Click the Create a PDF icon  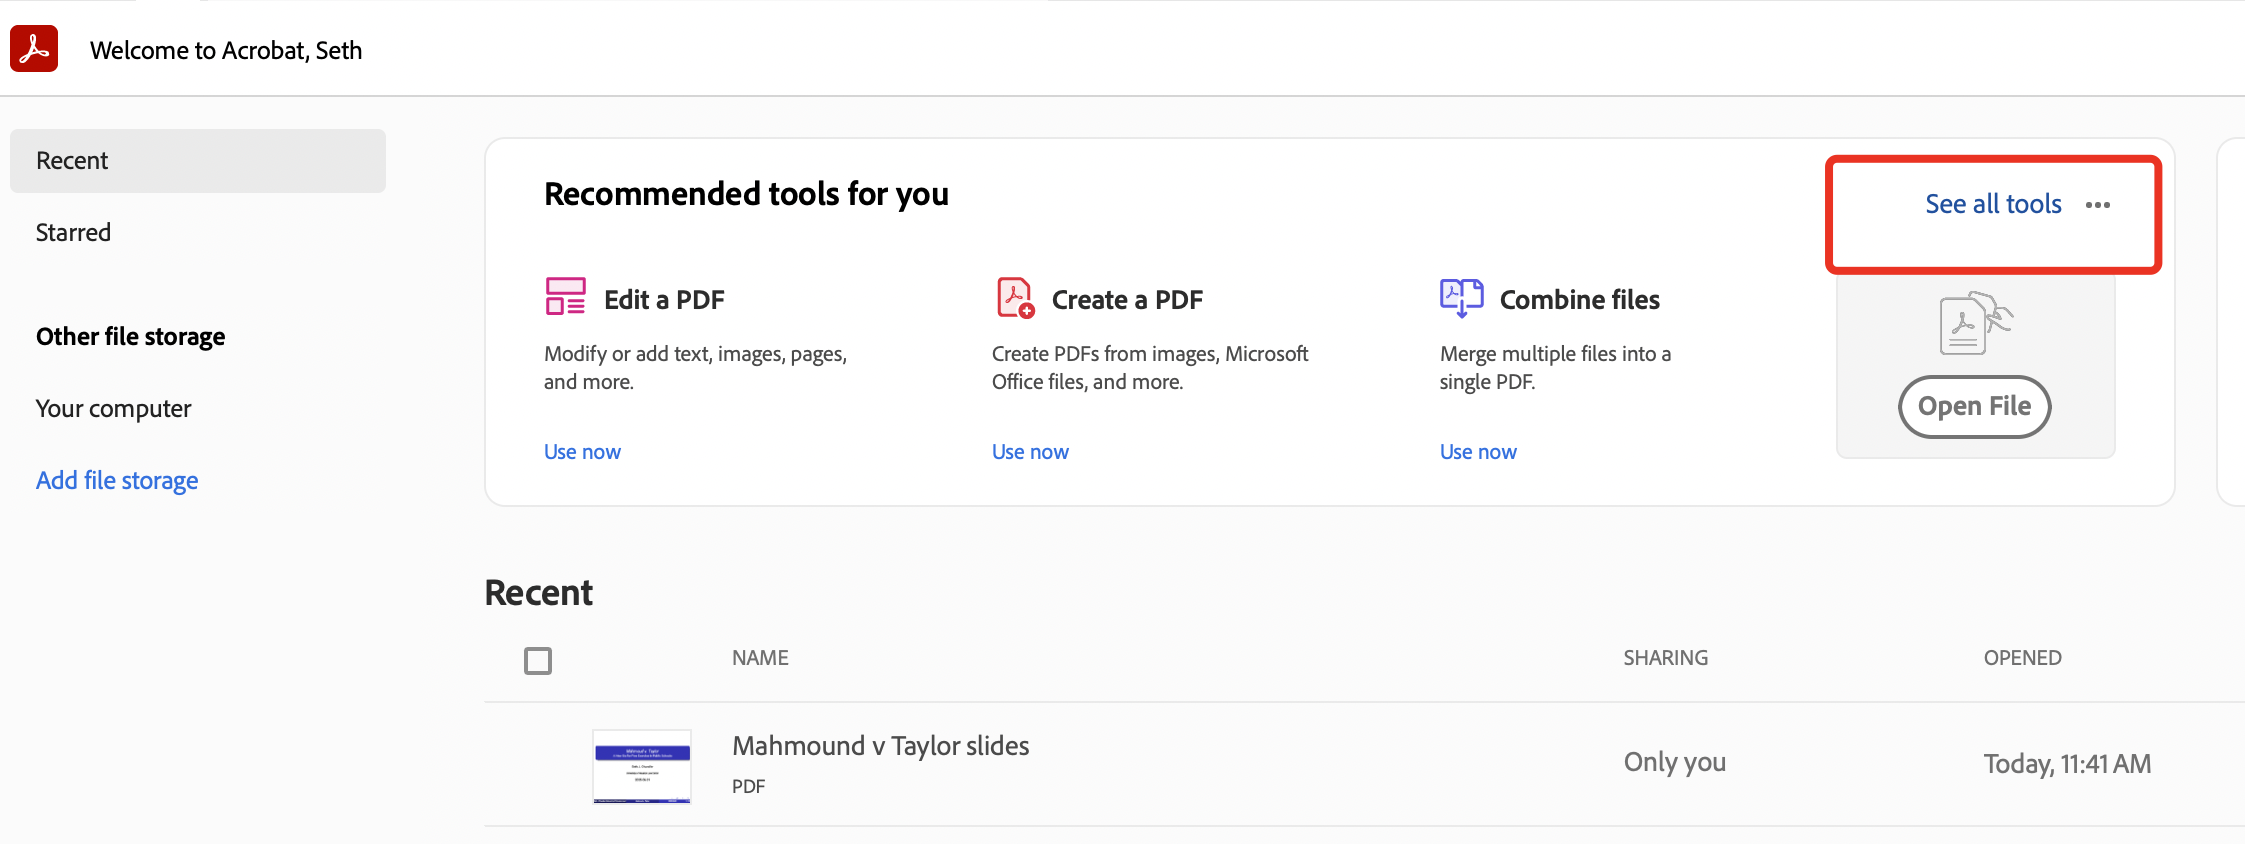coord(1016,298)
